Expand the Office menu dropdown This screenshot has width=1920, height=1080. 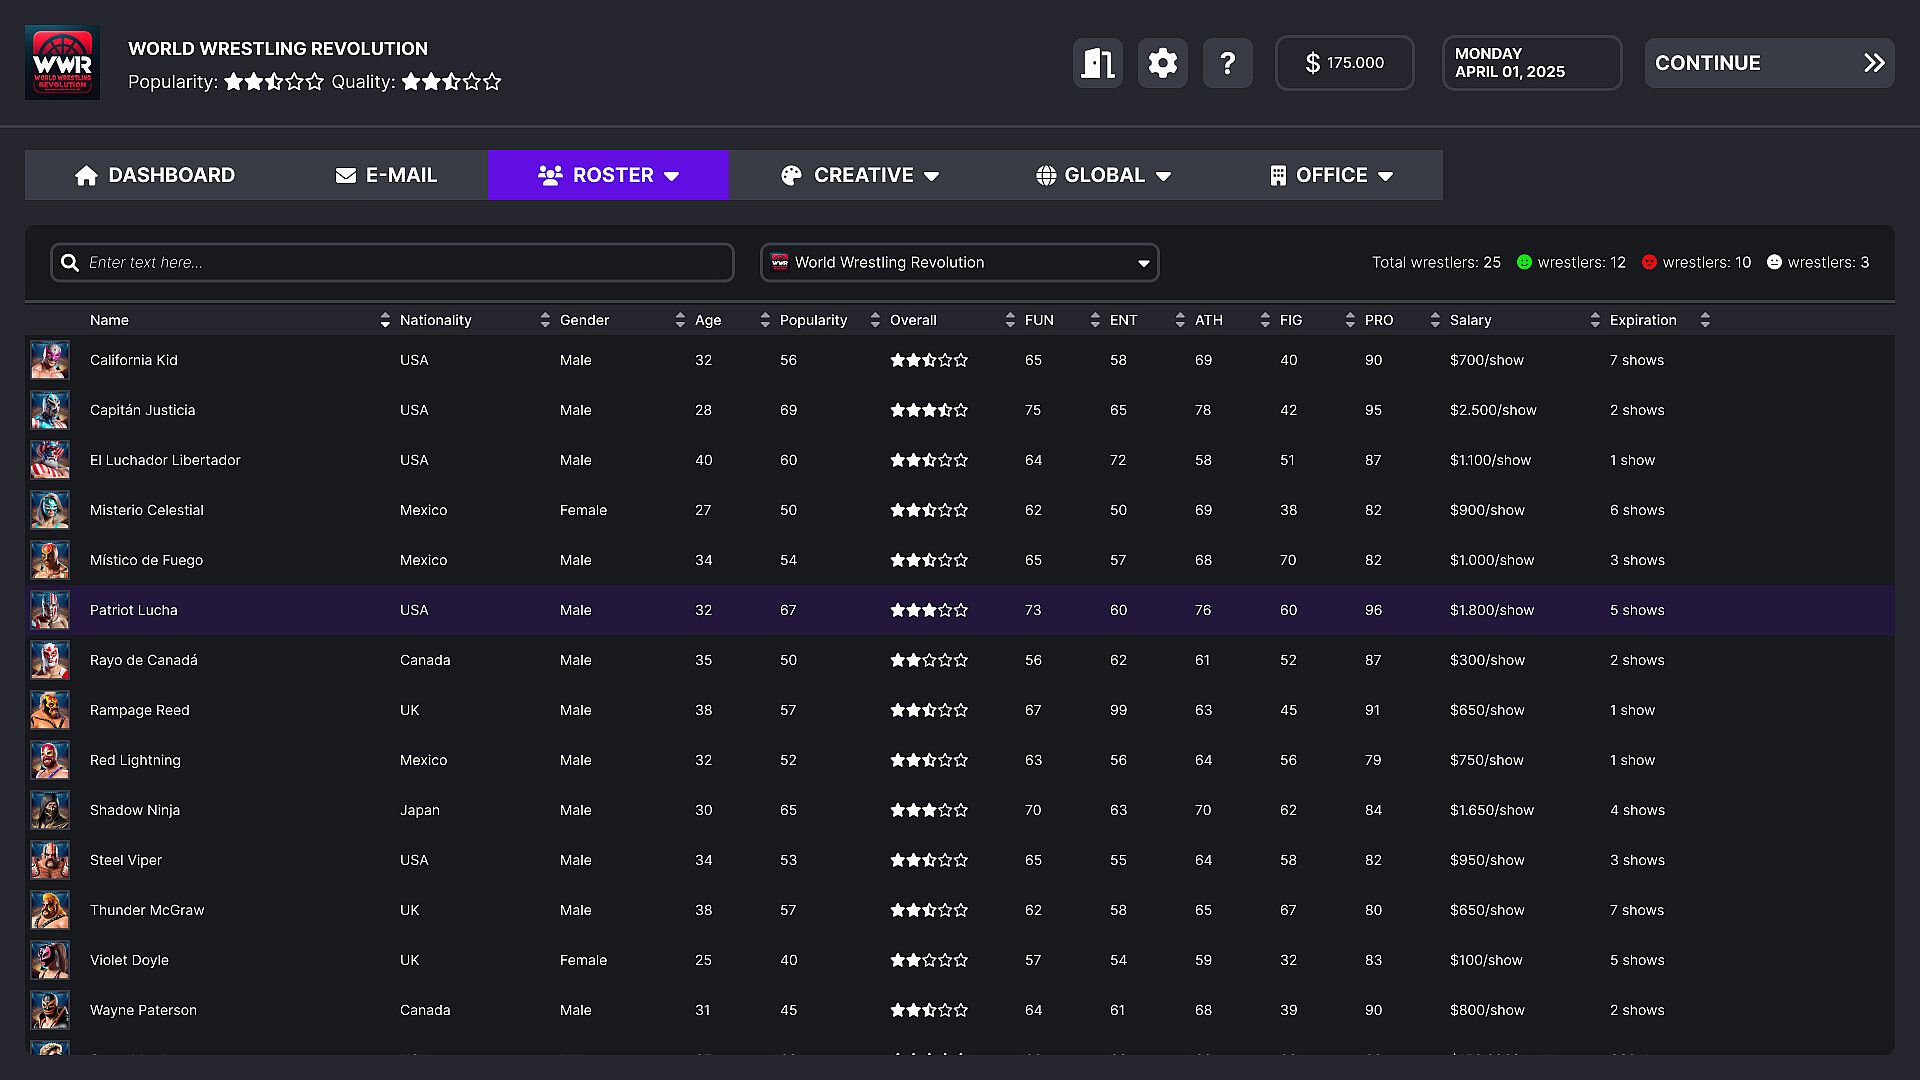pos(1331,175)
